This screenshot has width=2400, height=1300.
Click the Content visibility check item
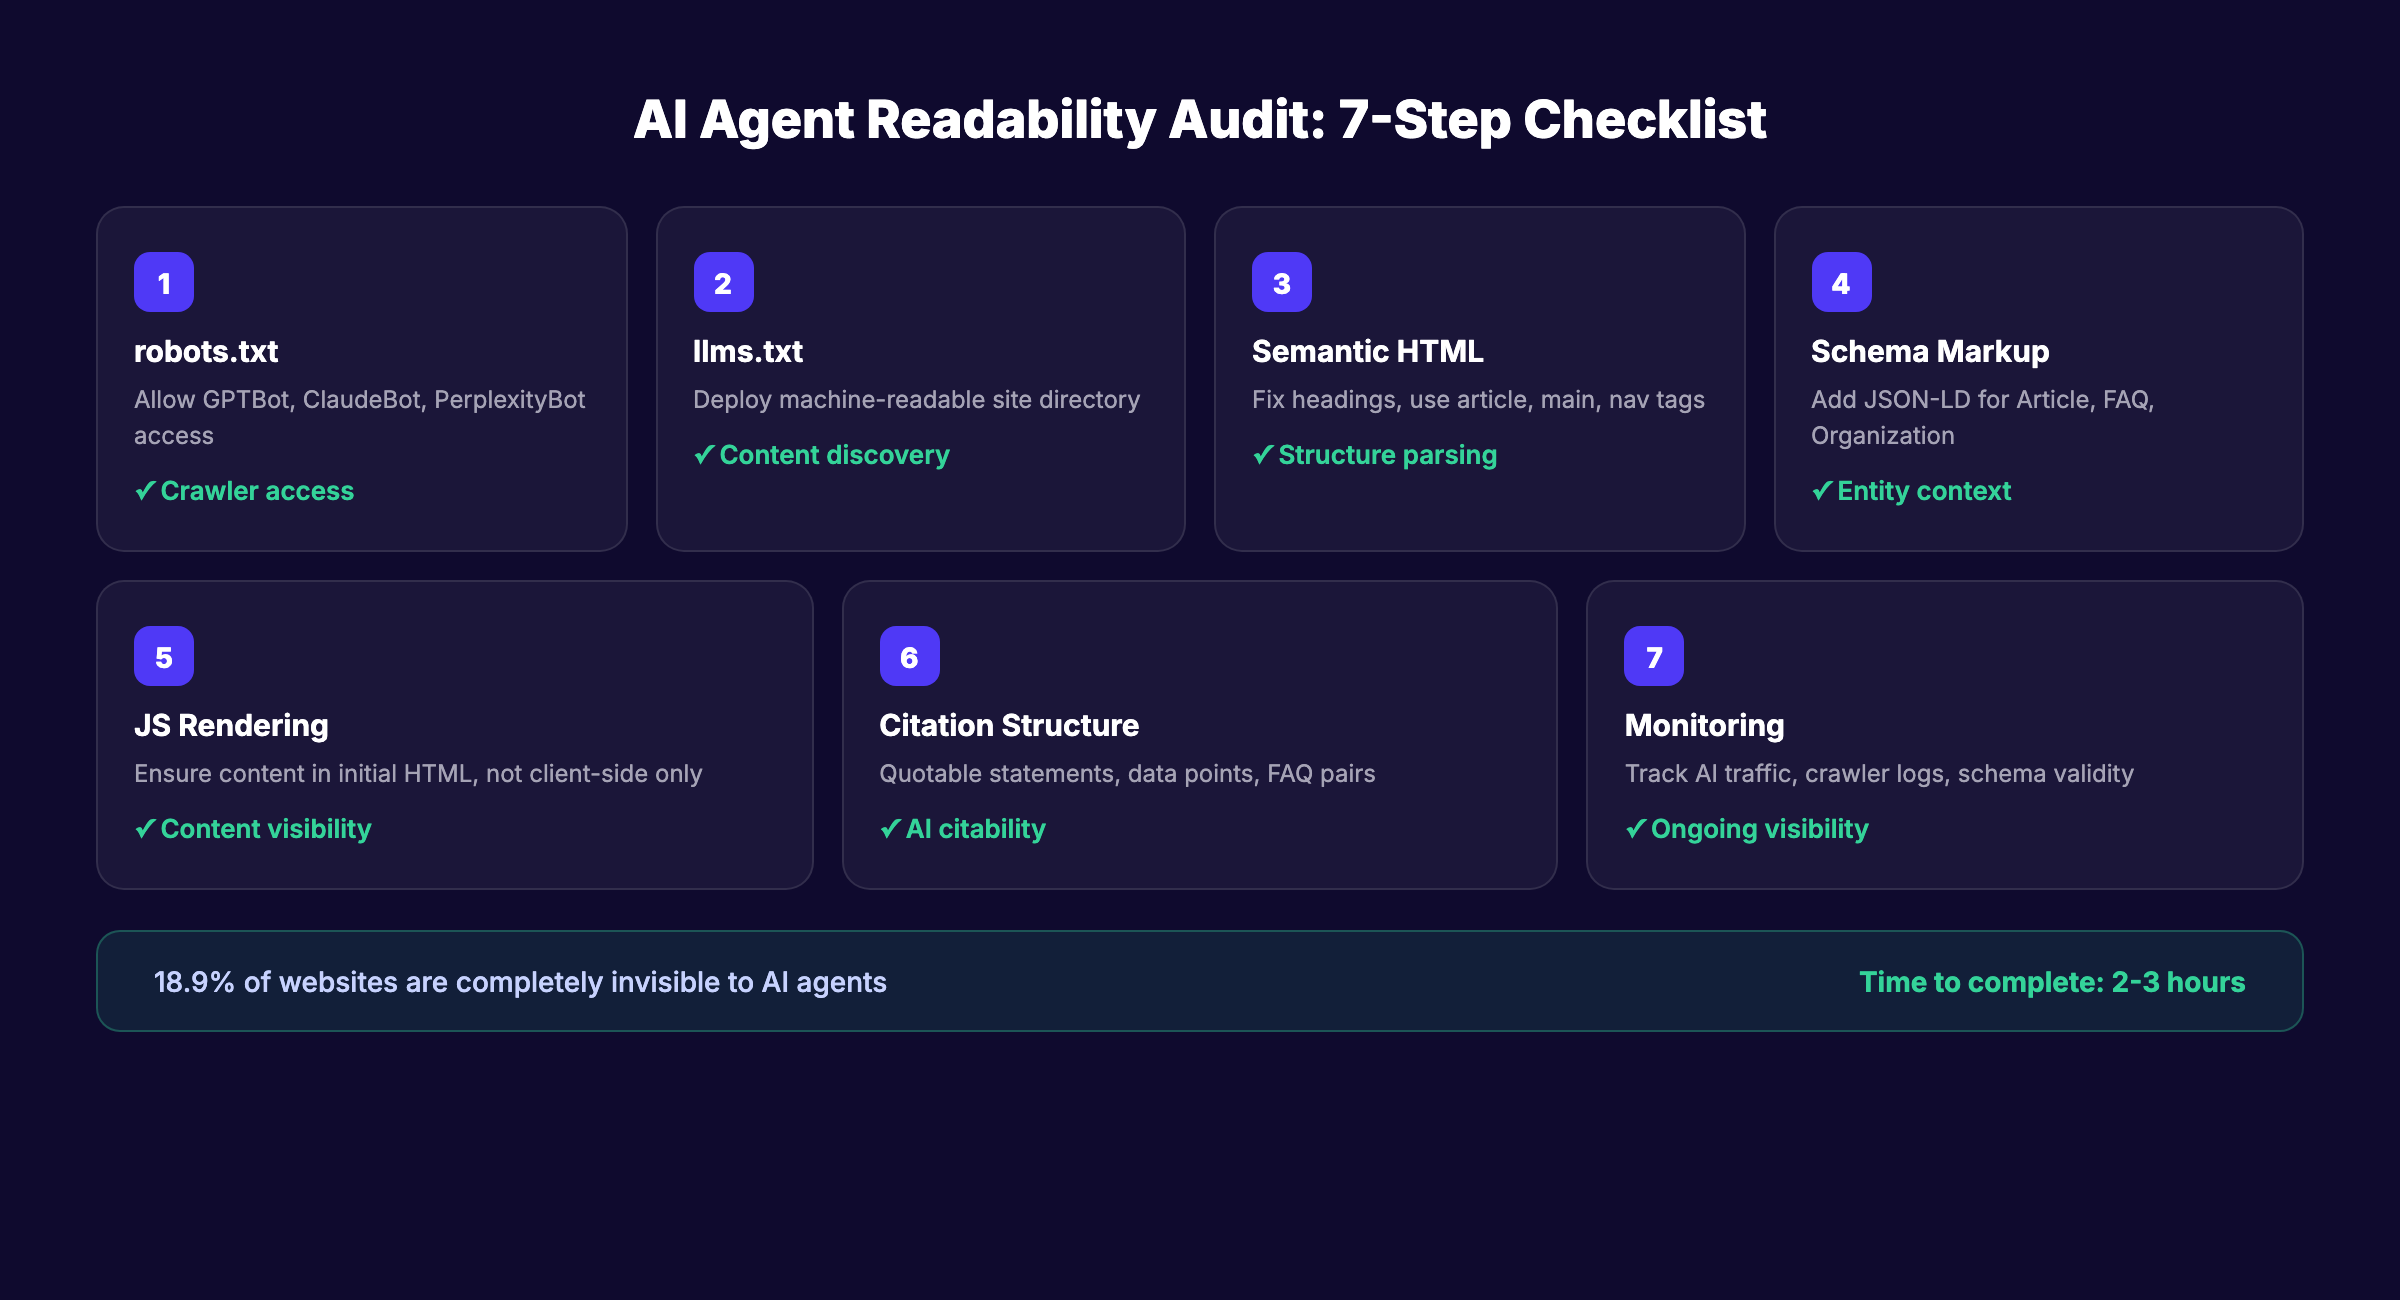pyautogui.click(x=253, y=828)
